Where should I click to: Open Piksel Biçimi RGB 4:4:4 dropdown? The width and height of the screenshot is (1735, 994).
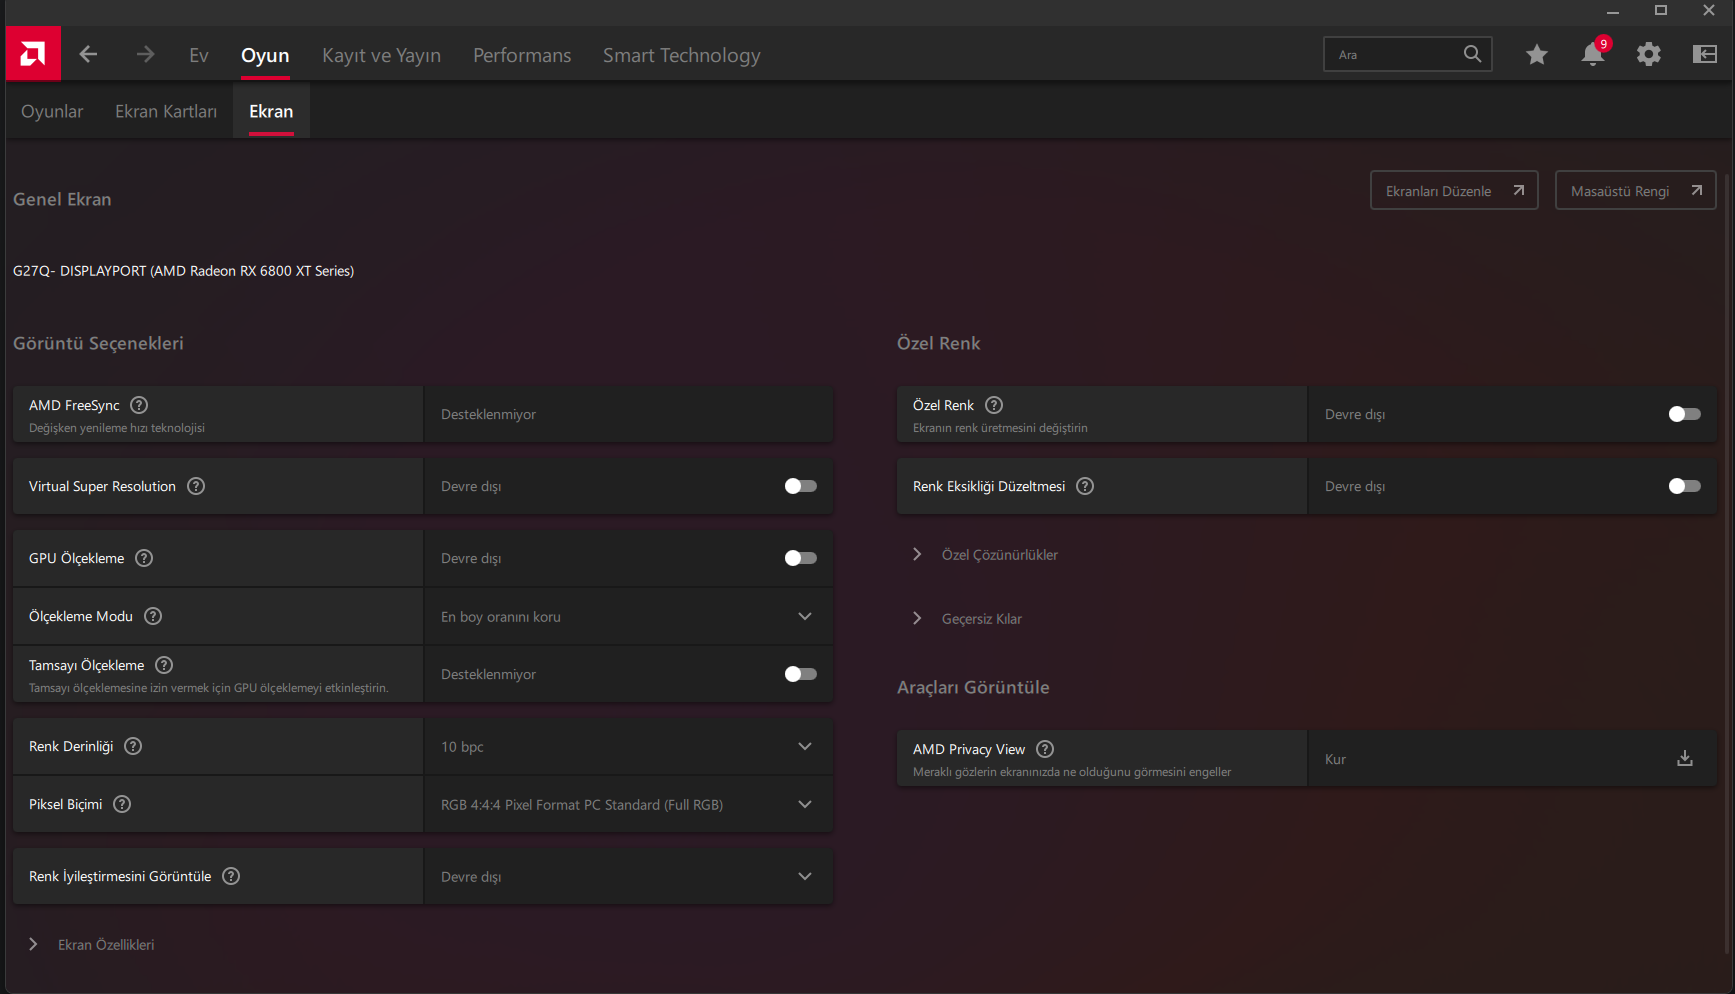pos(629,804)
